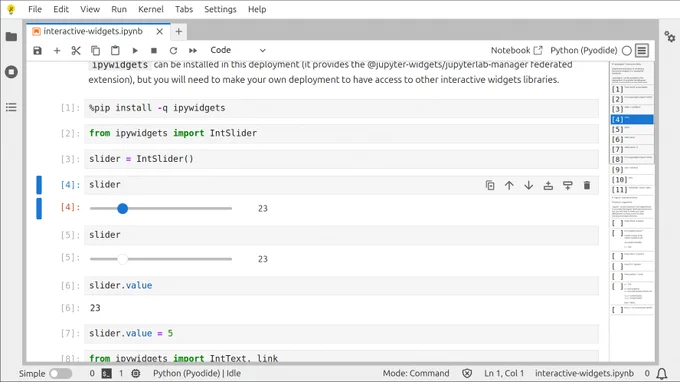Click cell 3 slider = IntSlider() code
The image size is (680, 382).
[x=341, y=159]
